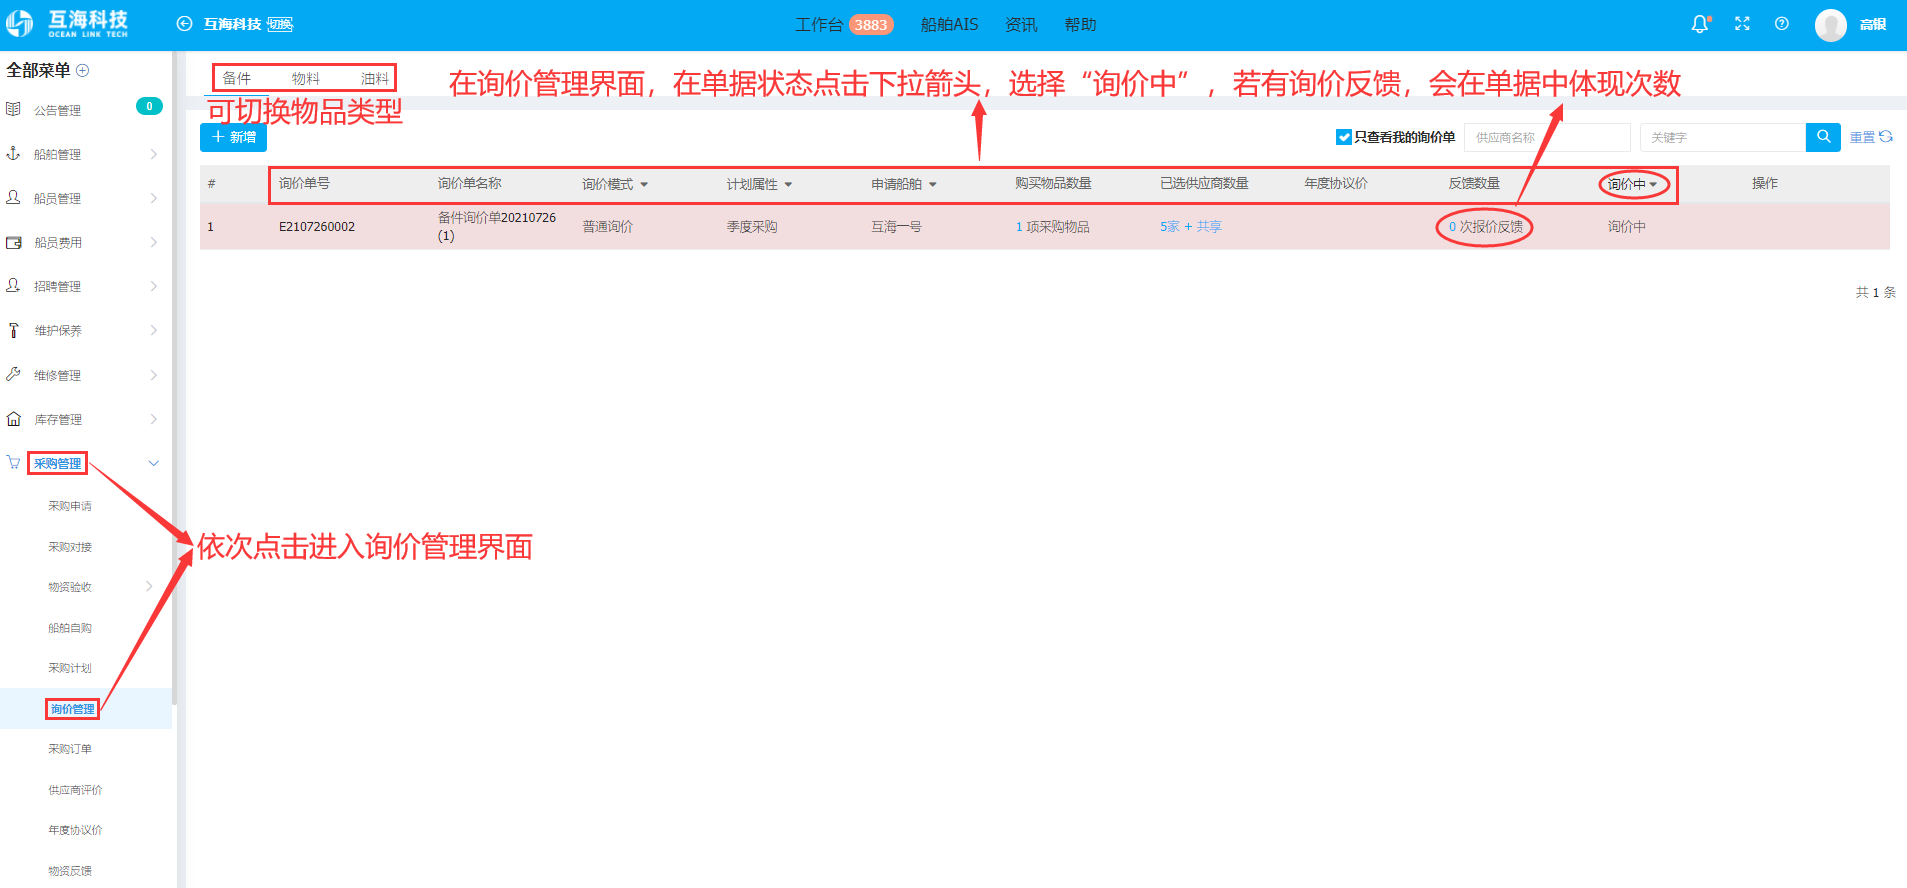Click the 重置 reset link
The image size is (1907, 888).
pyautogui.click(x=1862, y=137)
